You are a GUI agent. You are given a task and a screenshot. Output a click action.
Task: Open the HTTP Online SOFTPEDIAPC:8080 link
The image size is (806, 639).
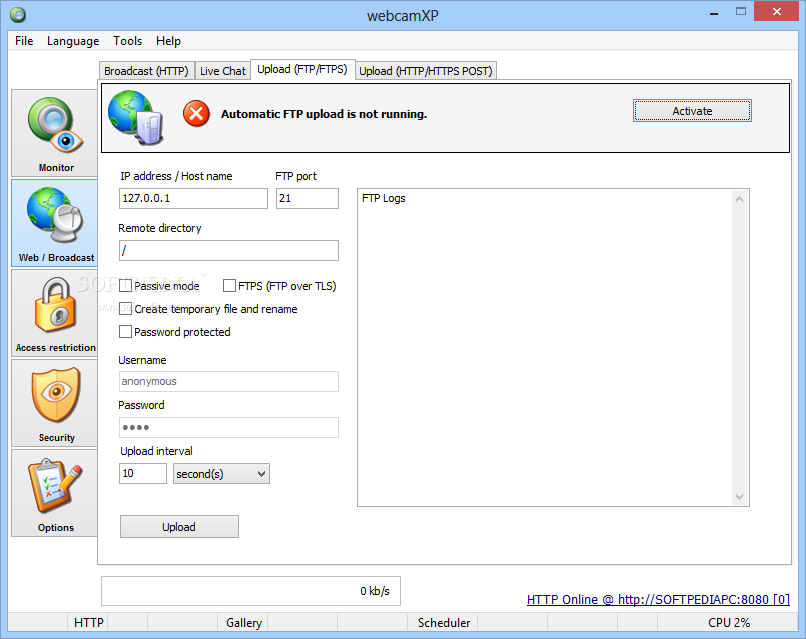tap(658, 599)
